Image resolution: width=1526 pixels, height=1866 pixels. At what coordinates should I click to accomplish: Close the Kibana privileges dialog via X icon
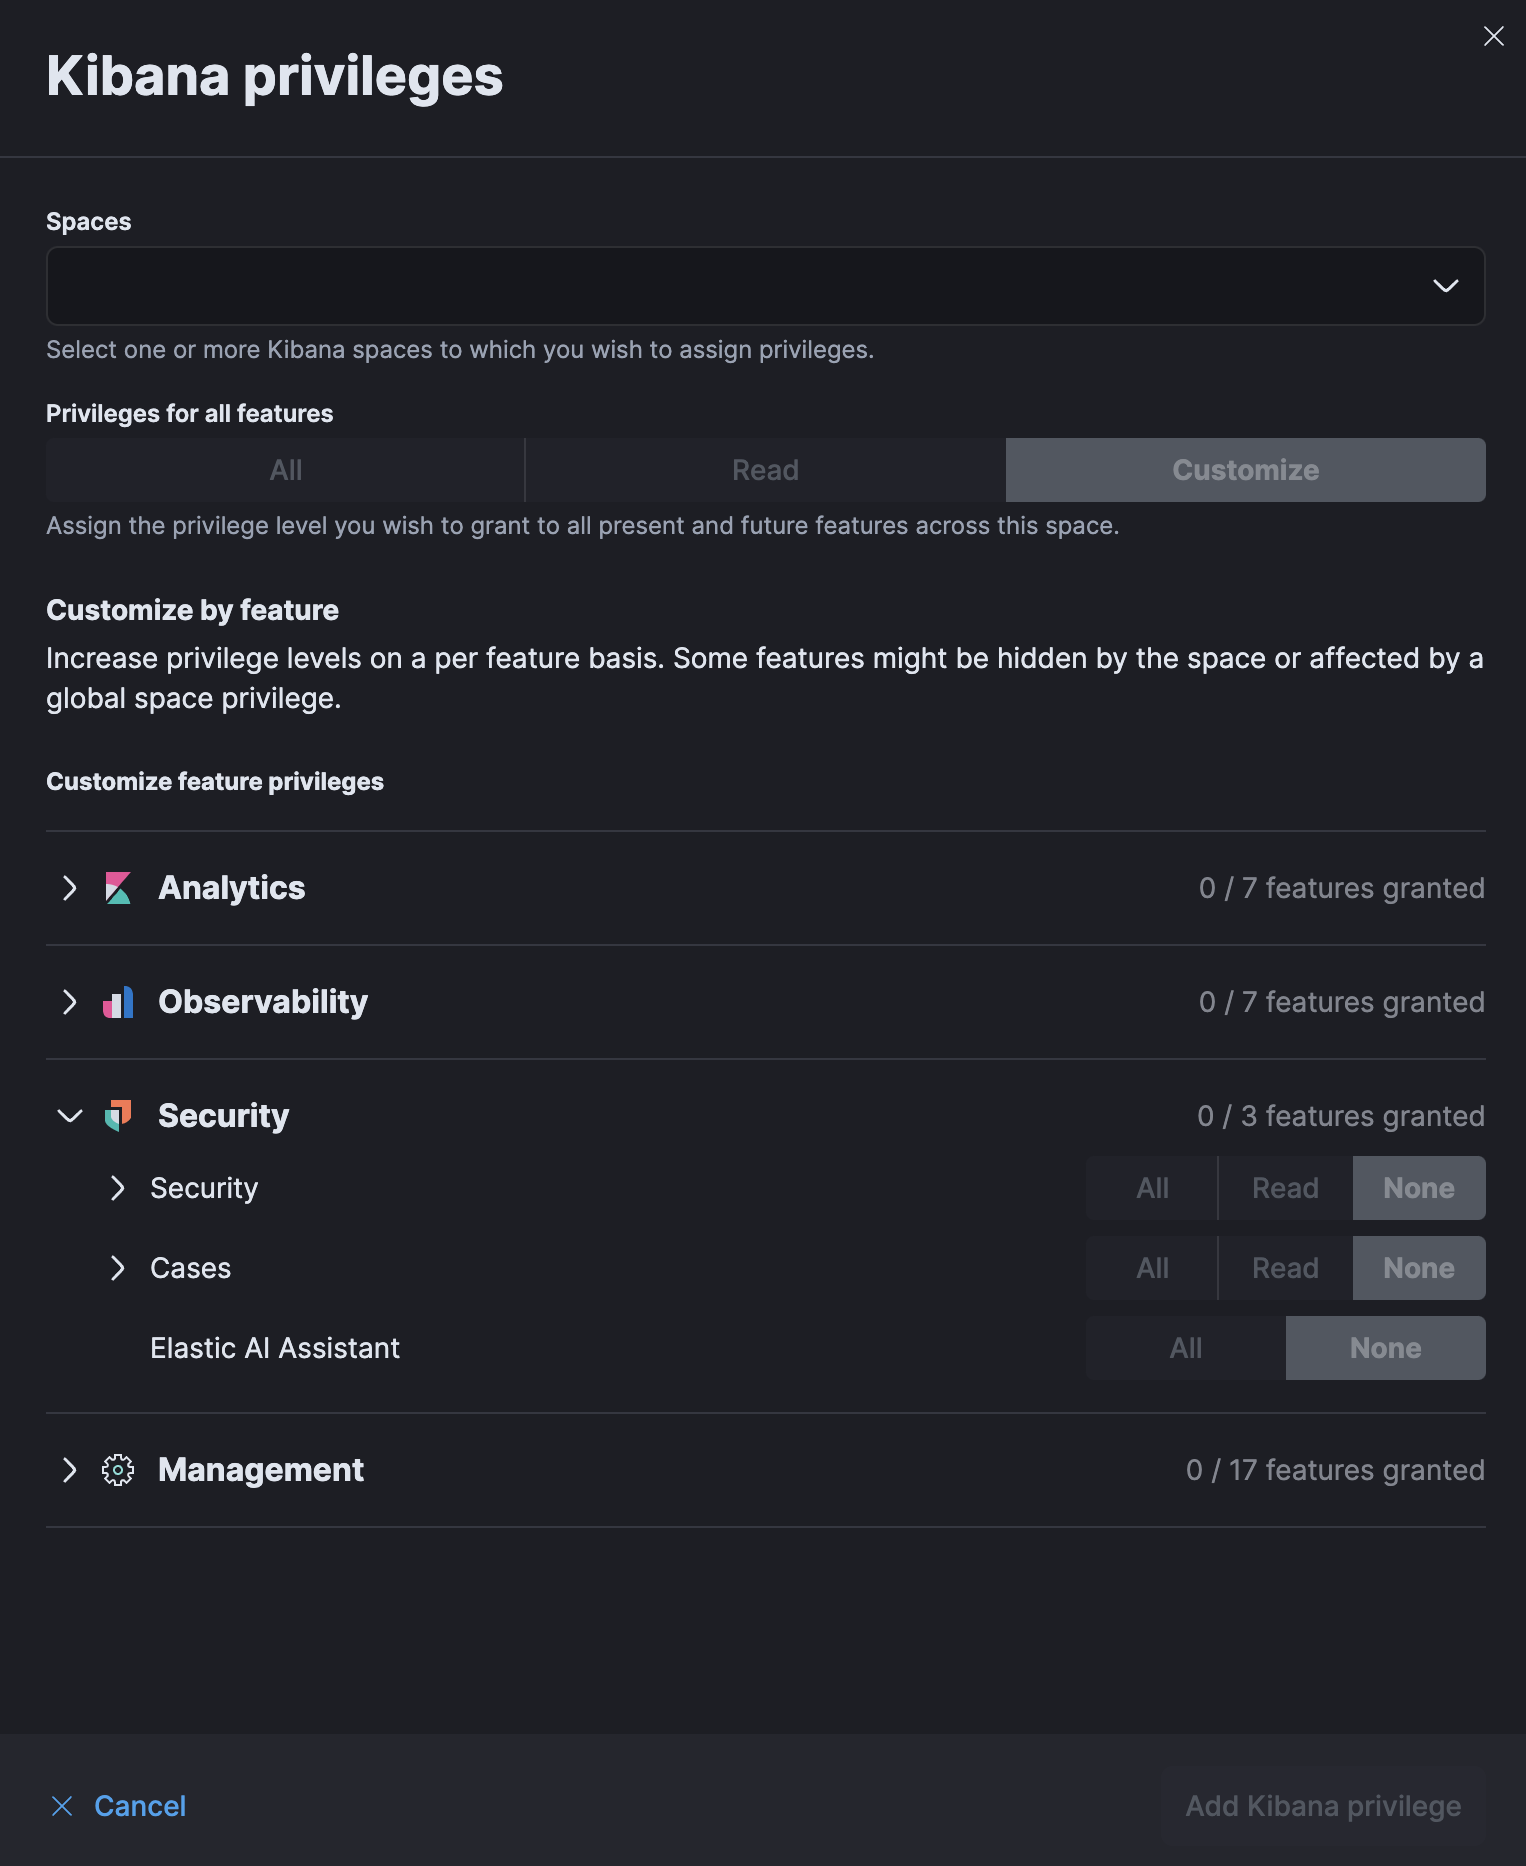1494,36
